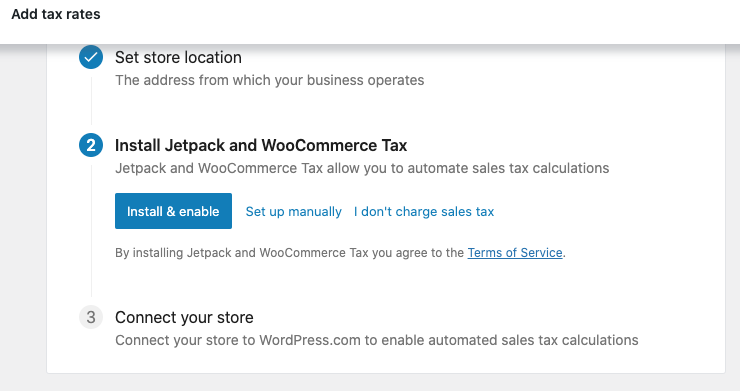Choose Set up manually link
The image size is (740, 391).
click(294, 212)
